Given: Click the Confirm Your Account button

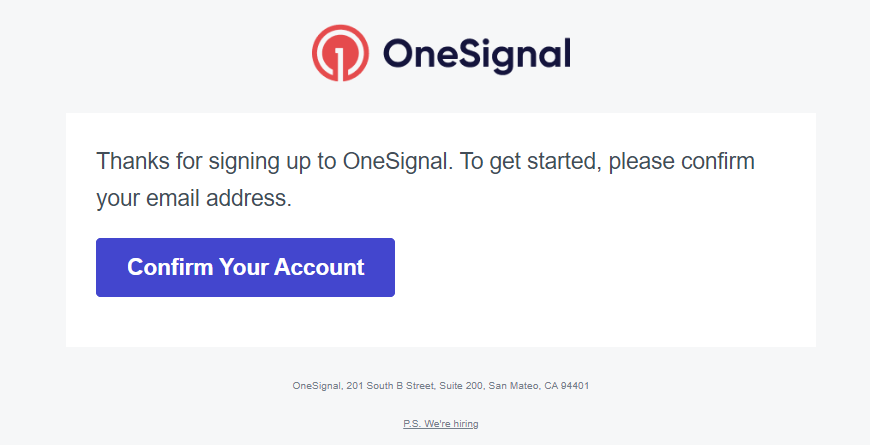Looking at the screenshot, I should pos(245,267).
